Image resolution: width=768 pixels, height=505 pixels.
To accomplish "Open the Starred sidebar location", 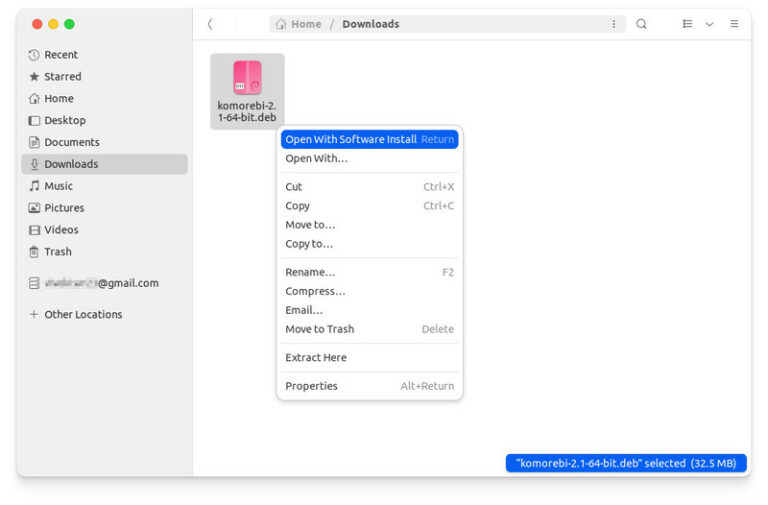I will point(62,77).
